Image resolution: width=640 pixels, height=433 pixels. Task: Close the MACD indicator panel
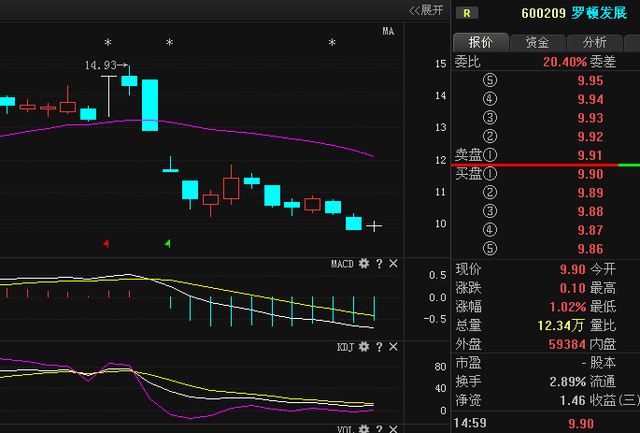pyautogui.click(x=393, y=264)
